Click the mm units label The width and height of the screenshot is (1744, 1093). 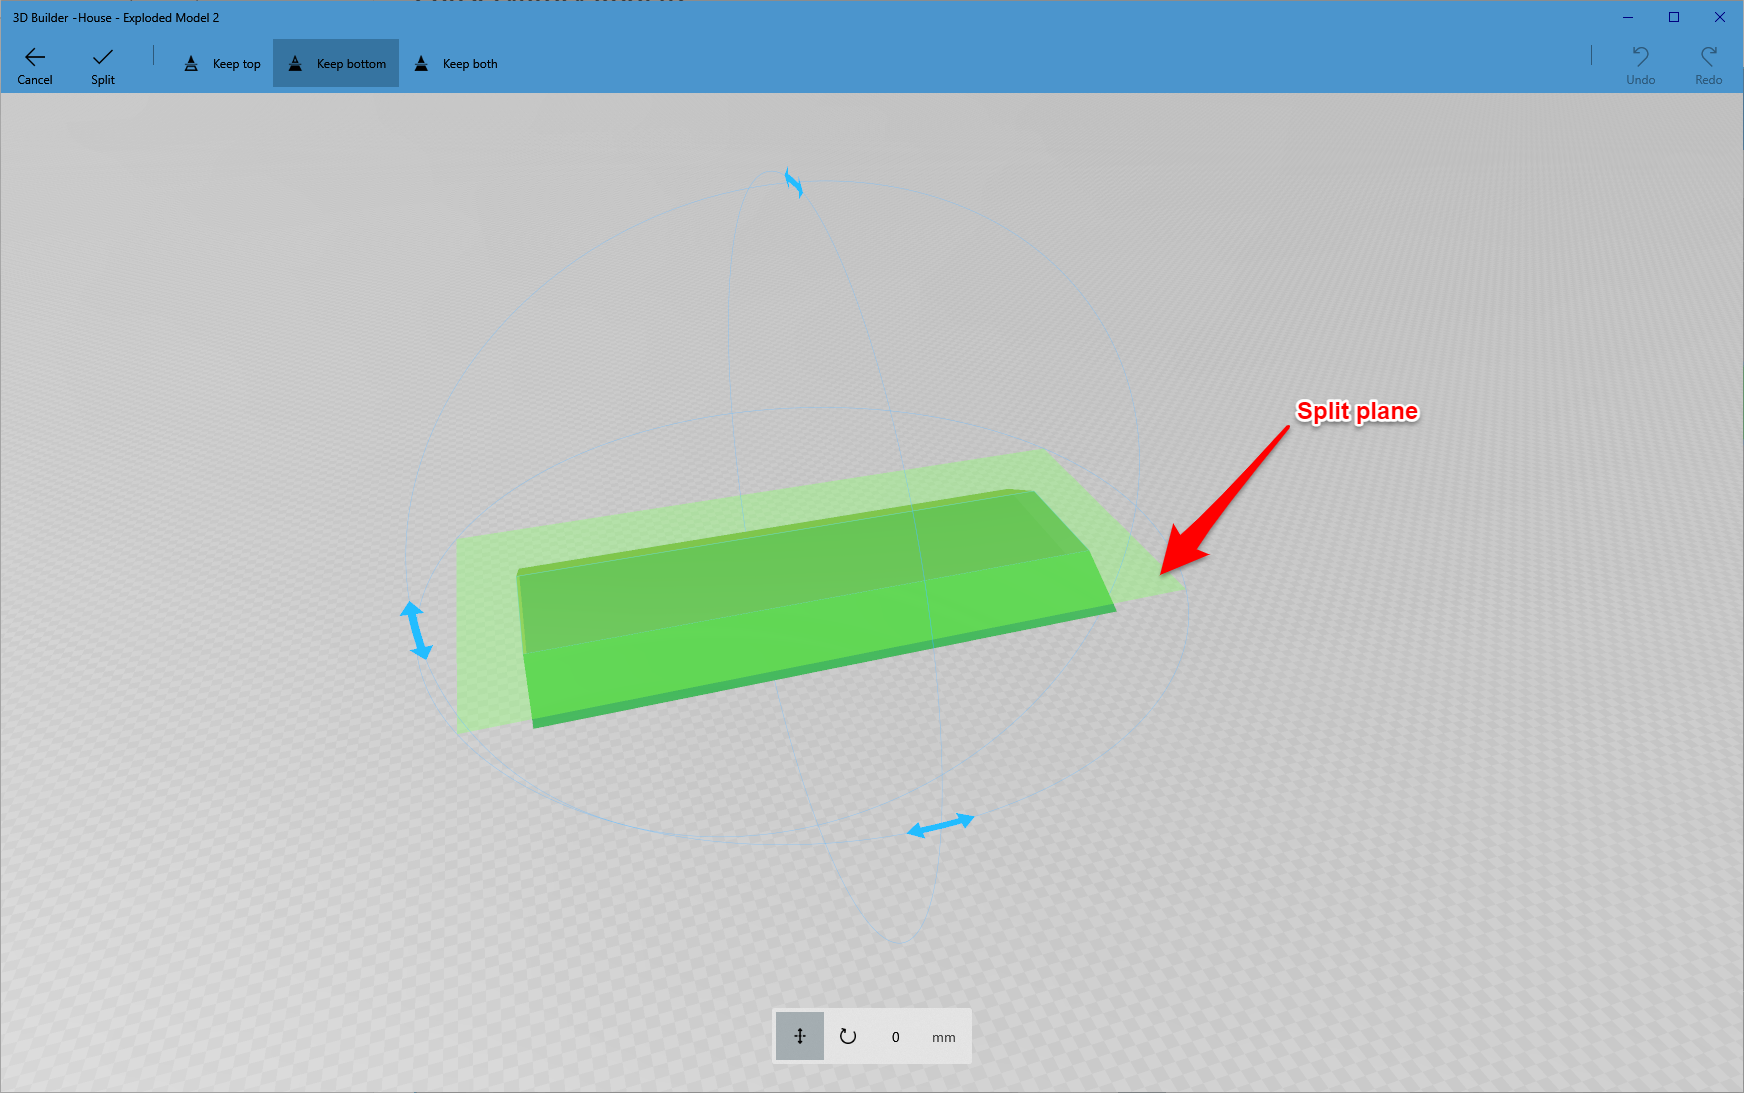coord(944,1038)
